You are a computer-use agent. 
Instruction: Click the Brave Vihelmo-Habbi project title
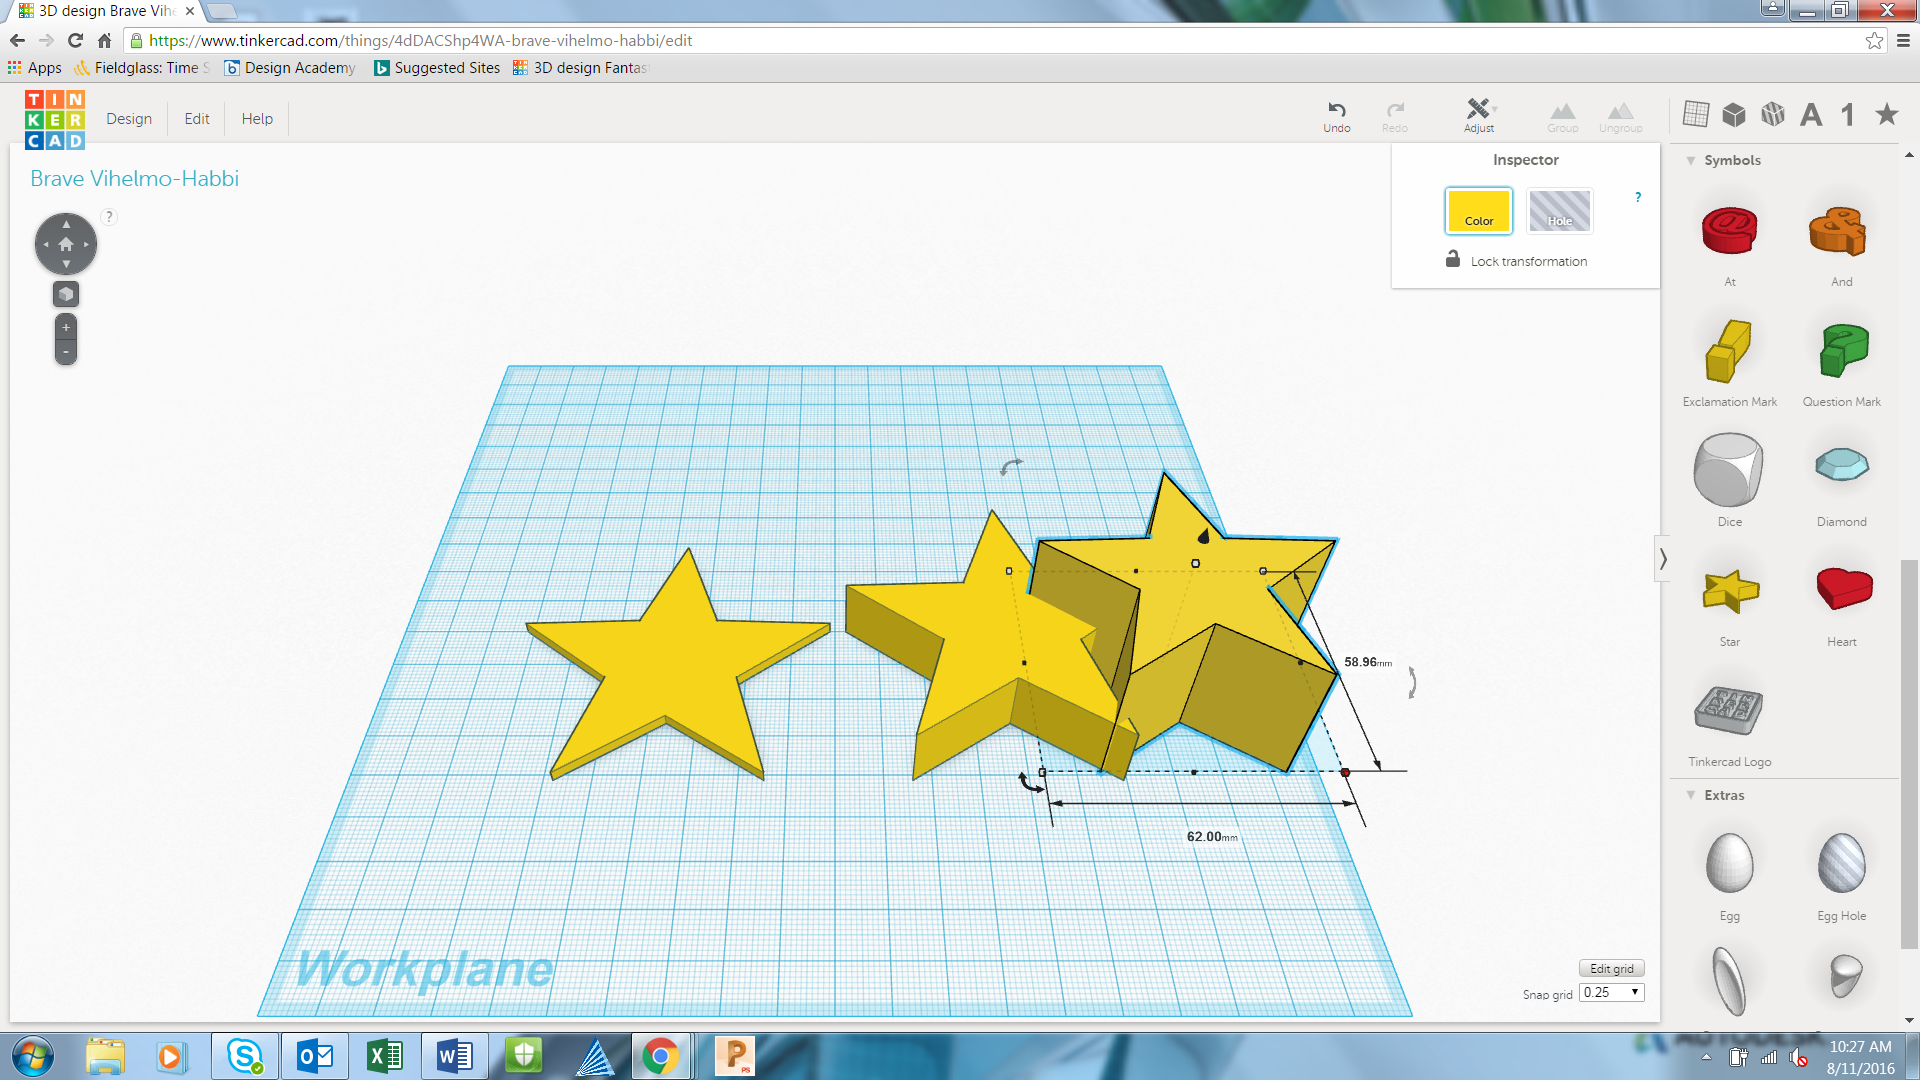[x=134, y=178]
